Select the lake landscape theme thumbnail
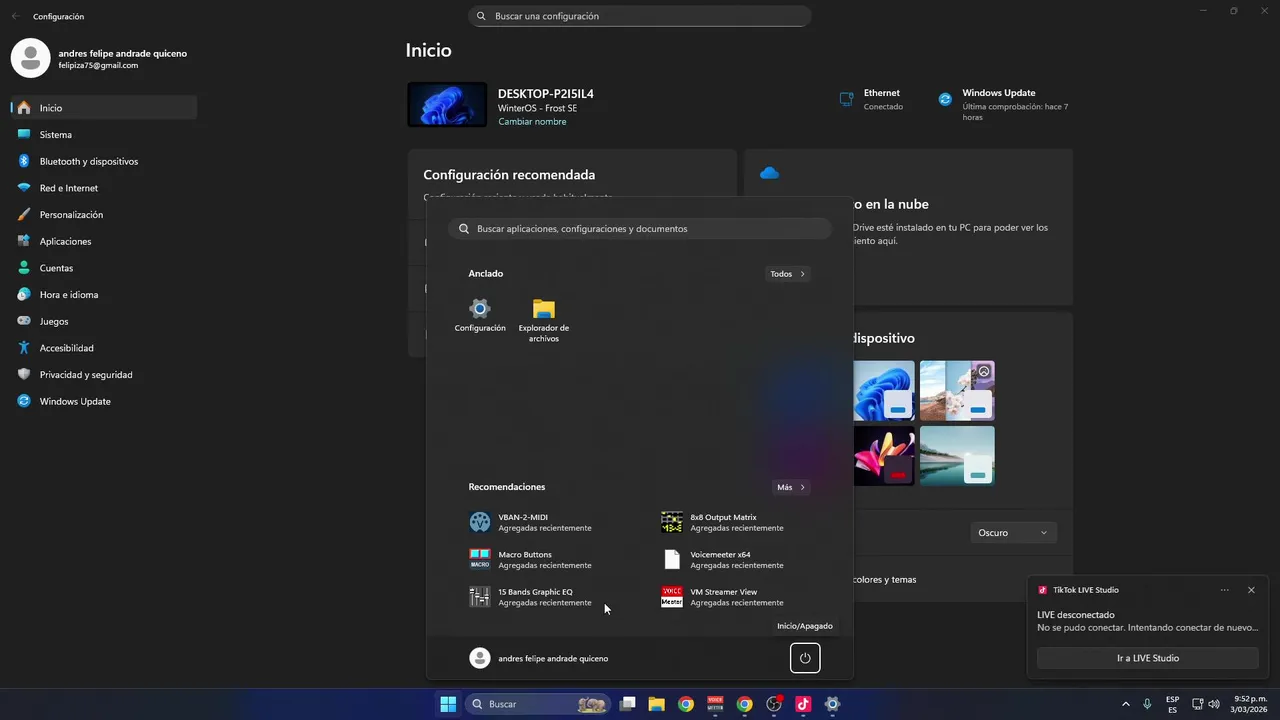 [957, 456]
